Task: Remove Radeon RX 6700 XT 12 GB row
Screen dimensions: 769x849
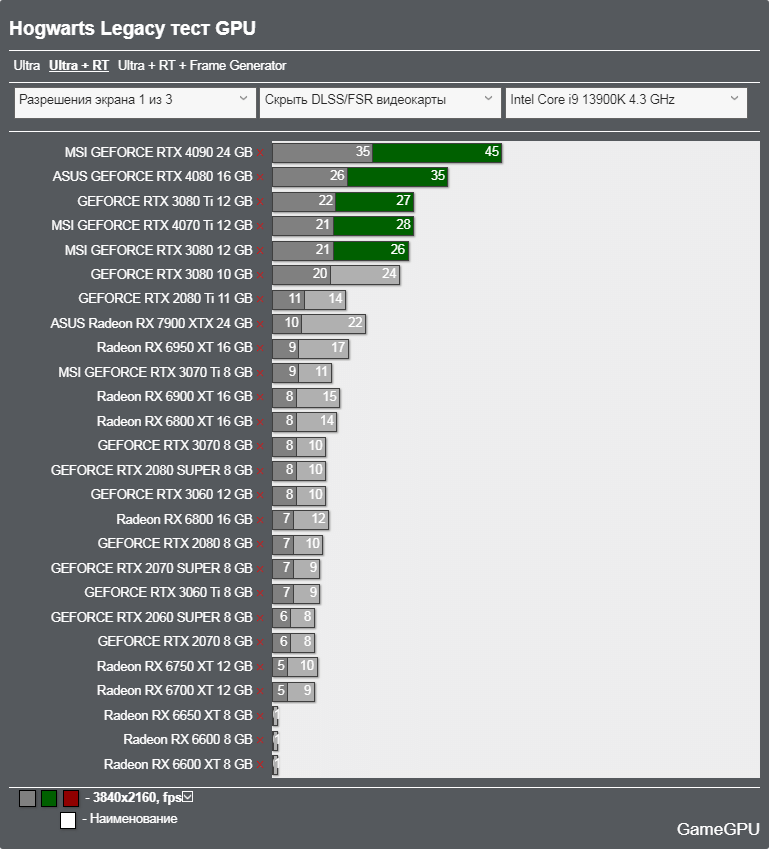Action: [260, 692]
